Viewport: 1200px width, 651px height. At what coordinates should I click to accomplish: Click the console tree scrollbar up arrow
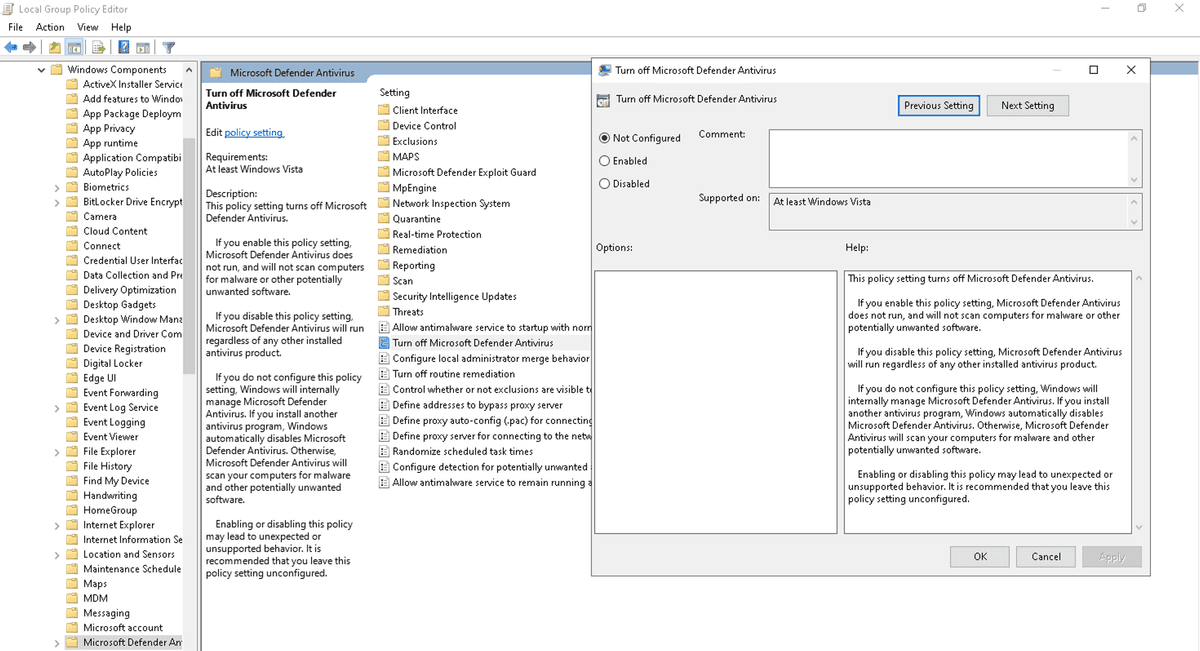189,70
